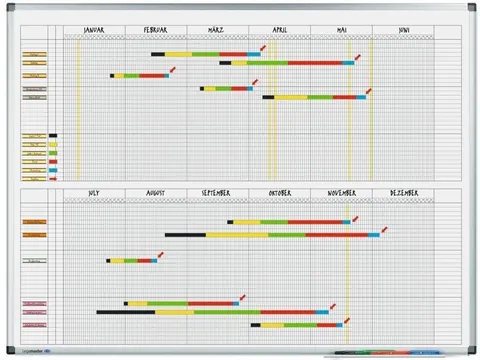Click the JULY month header
Screen dimensions: 480x360
[x=94, y=193]
